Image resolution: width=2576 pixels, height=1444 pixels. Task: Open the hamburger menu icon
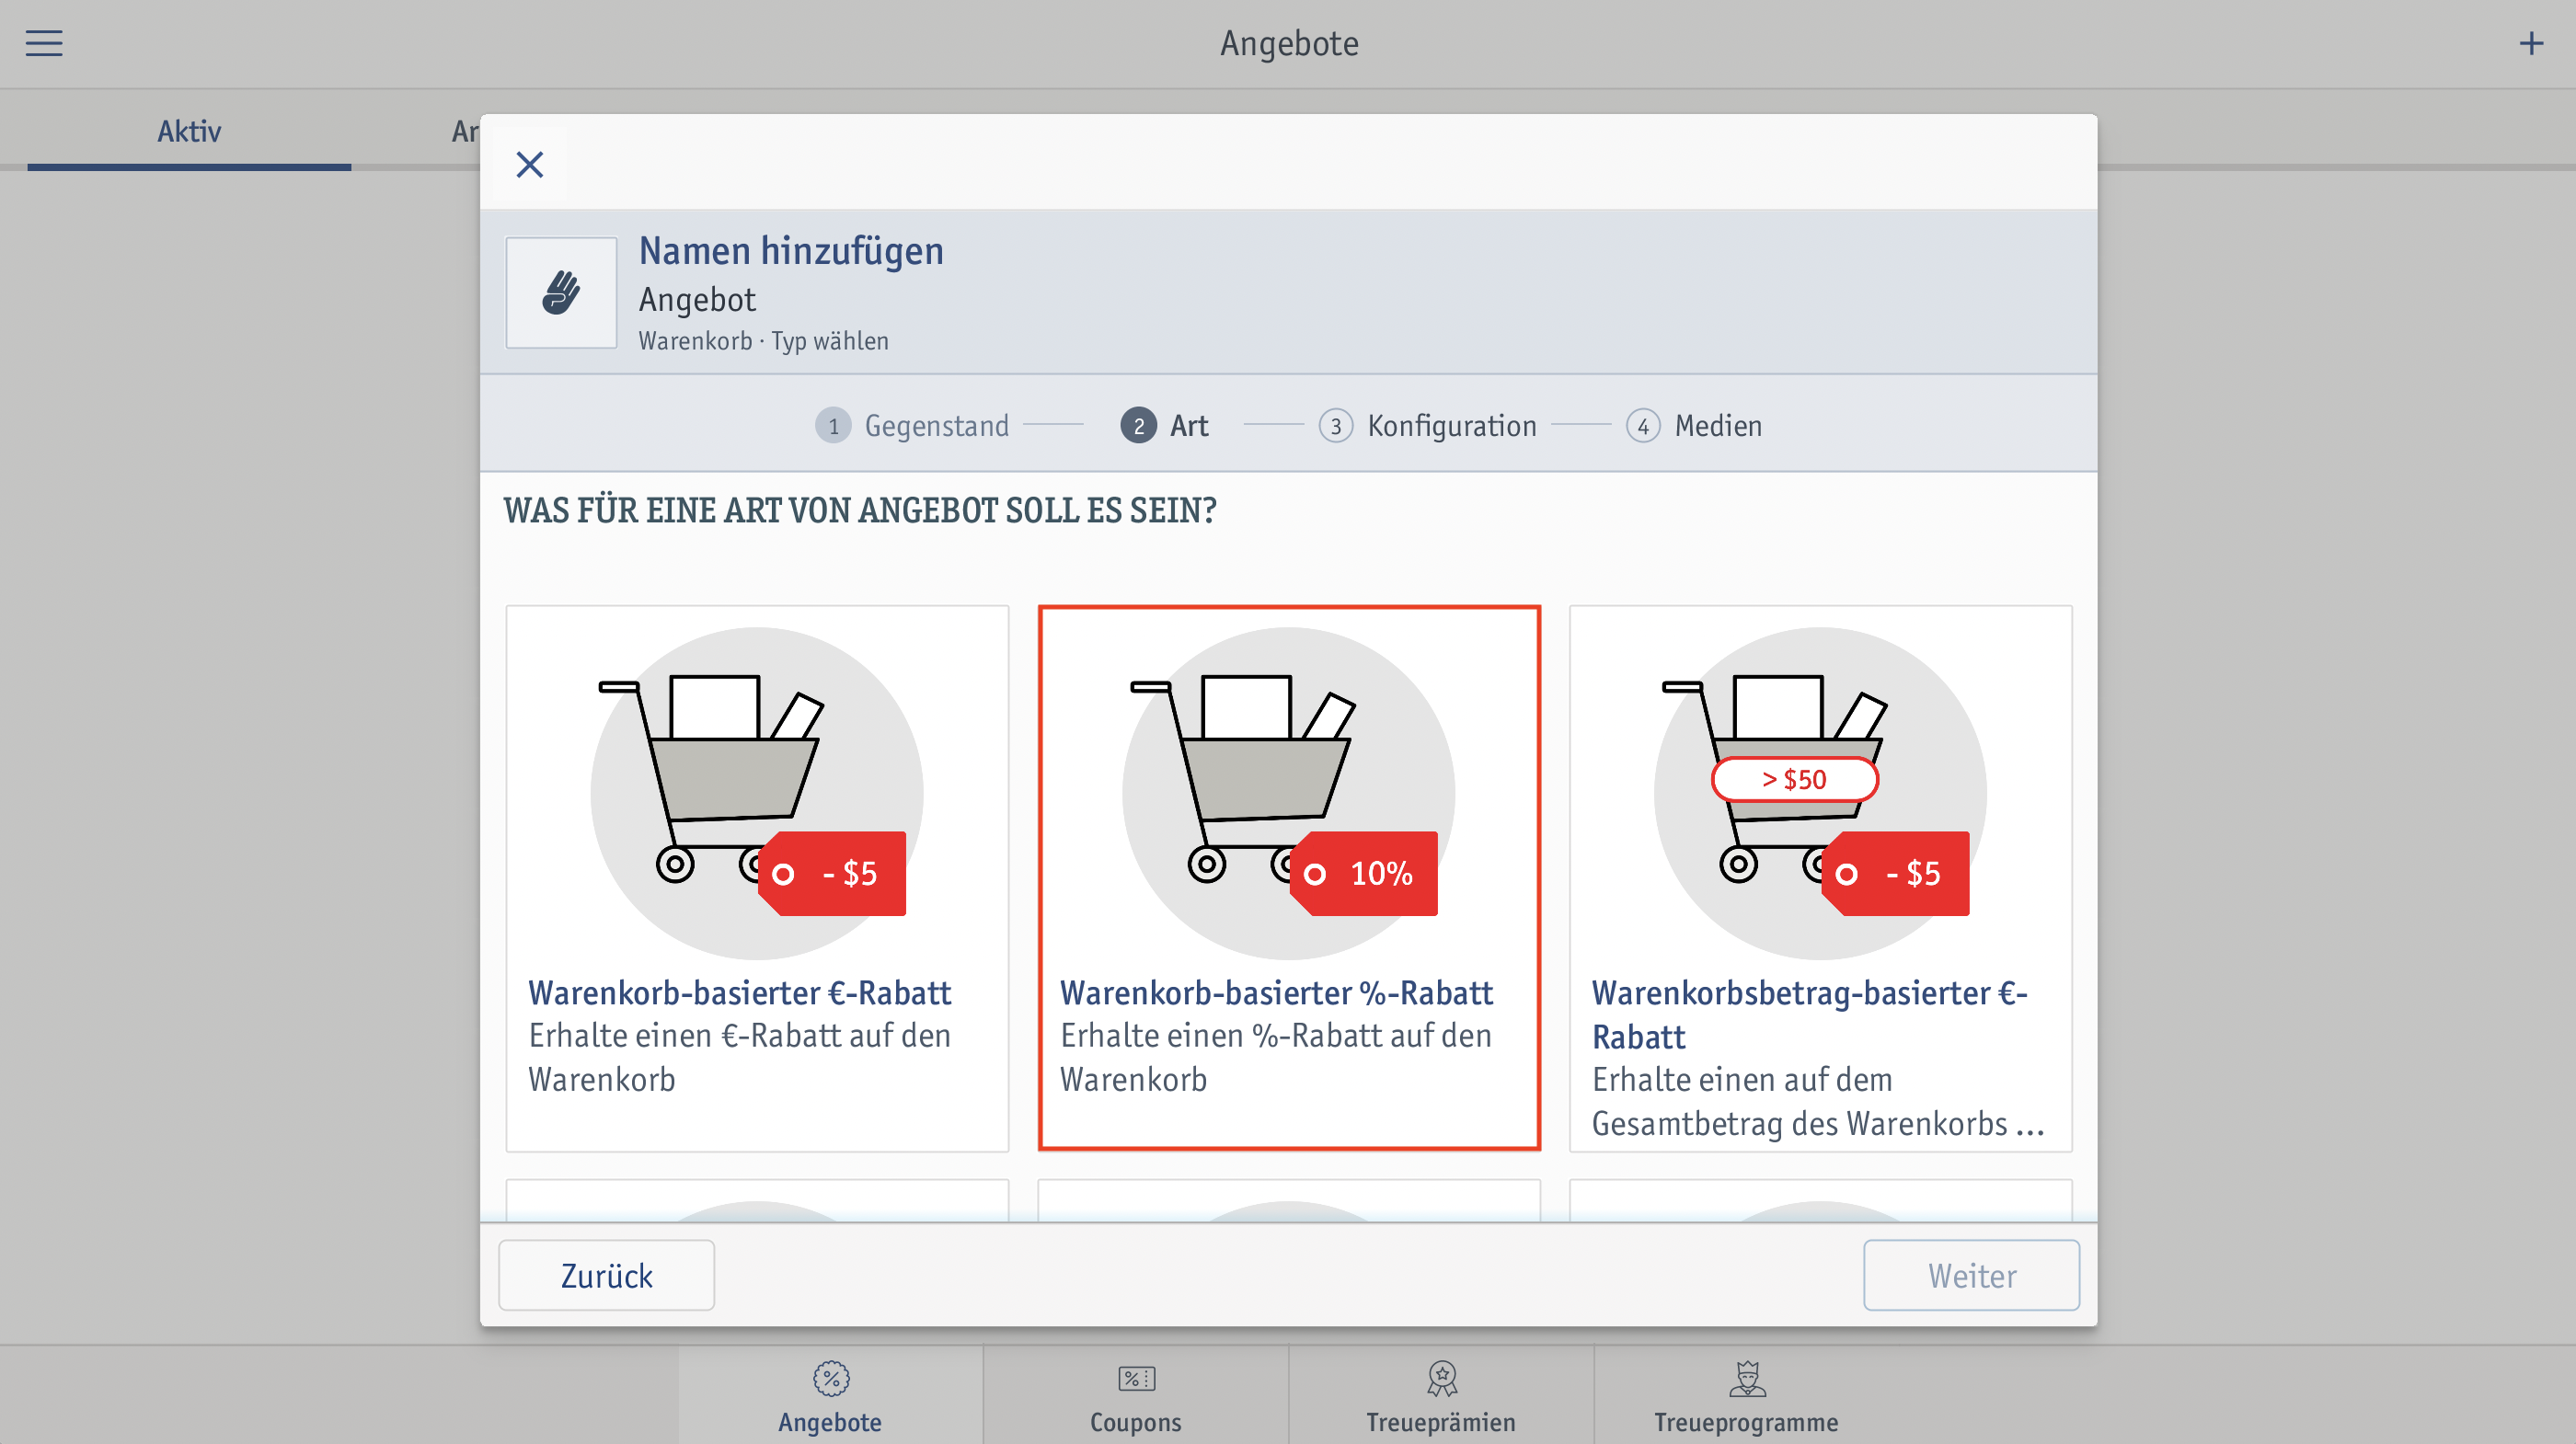(44, 43)
